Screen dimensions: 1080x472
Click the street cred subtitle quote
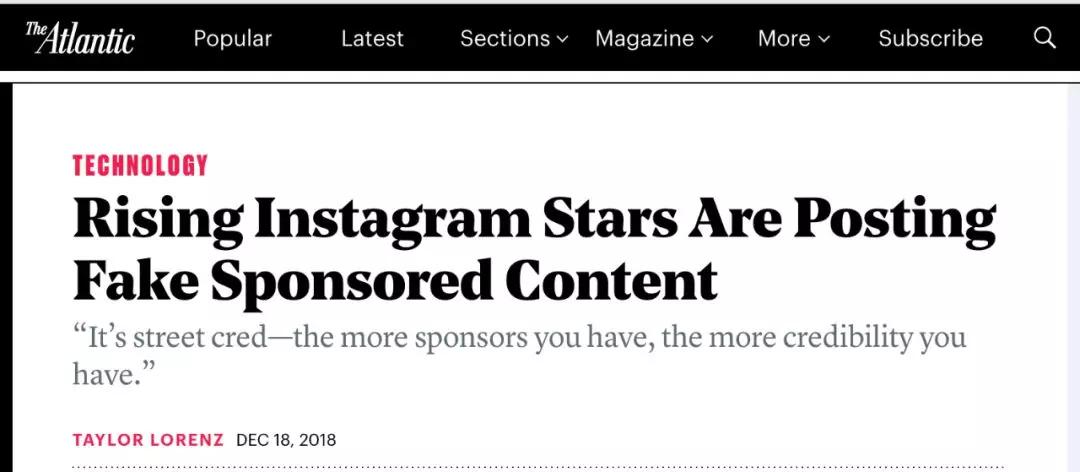coord(519,355)
